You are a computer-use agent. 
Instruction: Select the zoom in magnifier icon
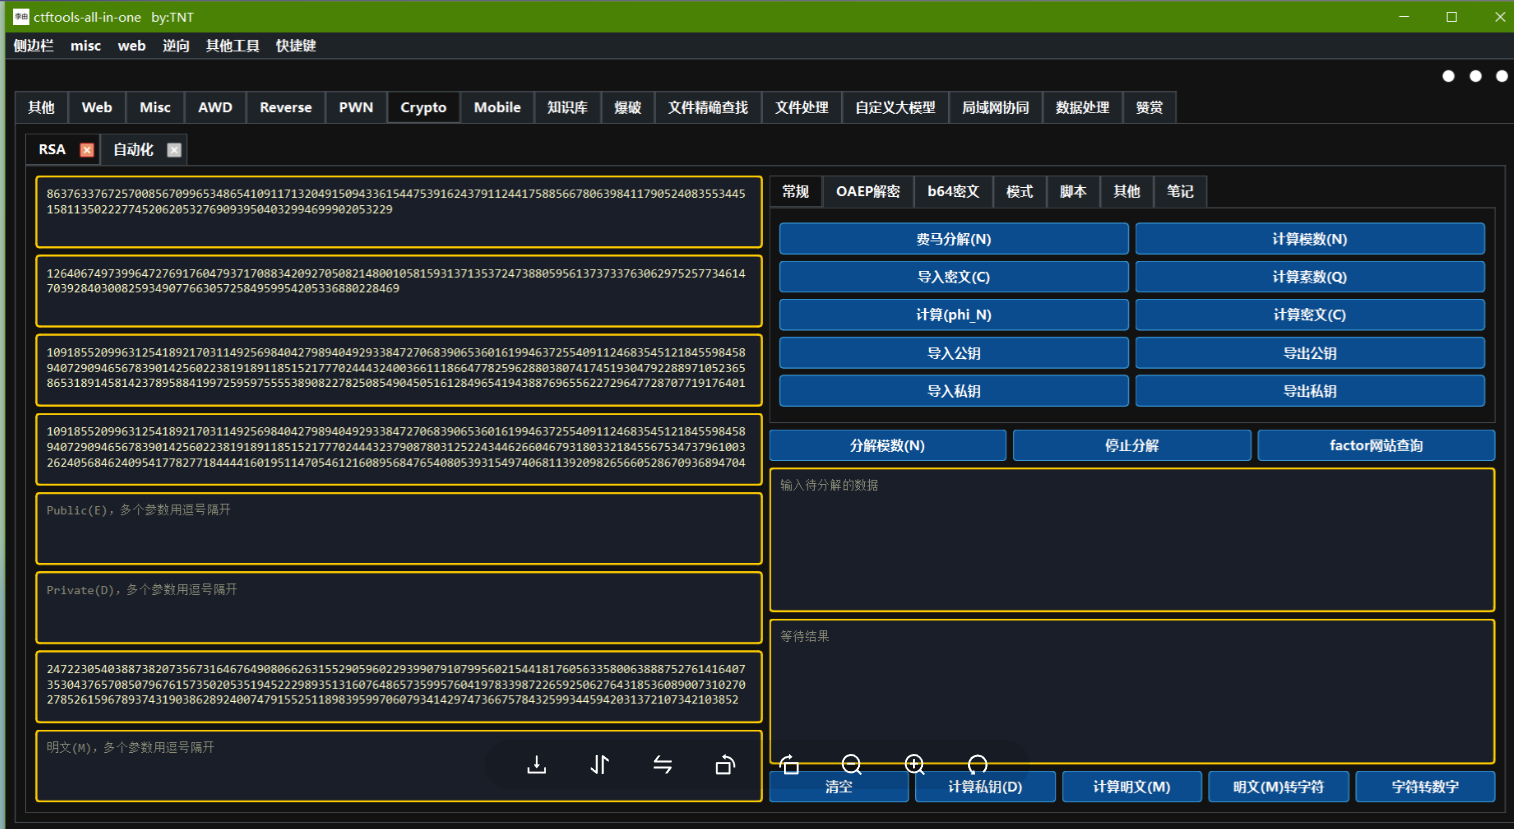click(915, 765)
